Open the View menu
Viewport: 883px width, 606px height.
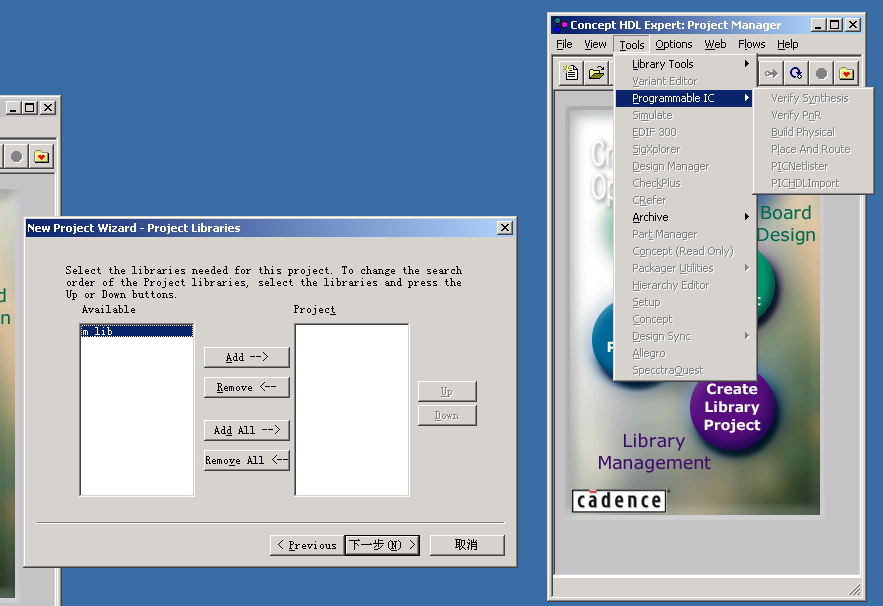(x=595, y=44)
